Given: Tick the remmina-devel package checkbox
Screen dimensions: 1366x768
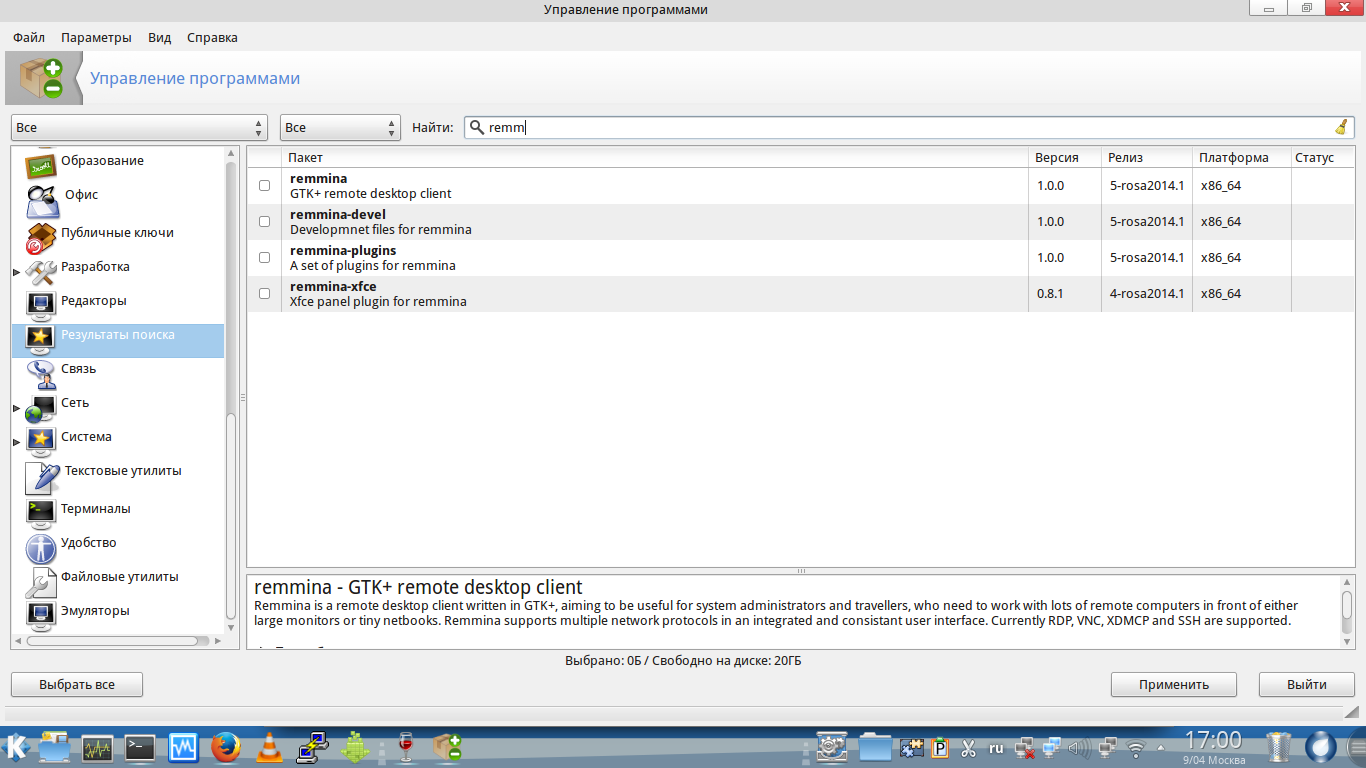Looking at the screenshot, I should click(x=264, y=221).
